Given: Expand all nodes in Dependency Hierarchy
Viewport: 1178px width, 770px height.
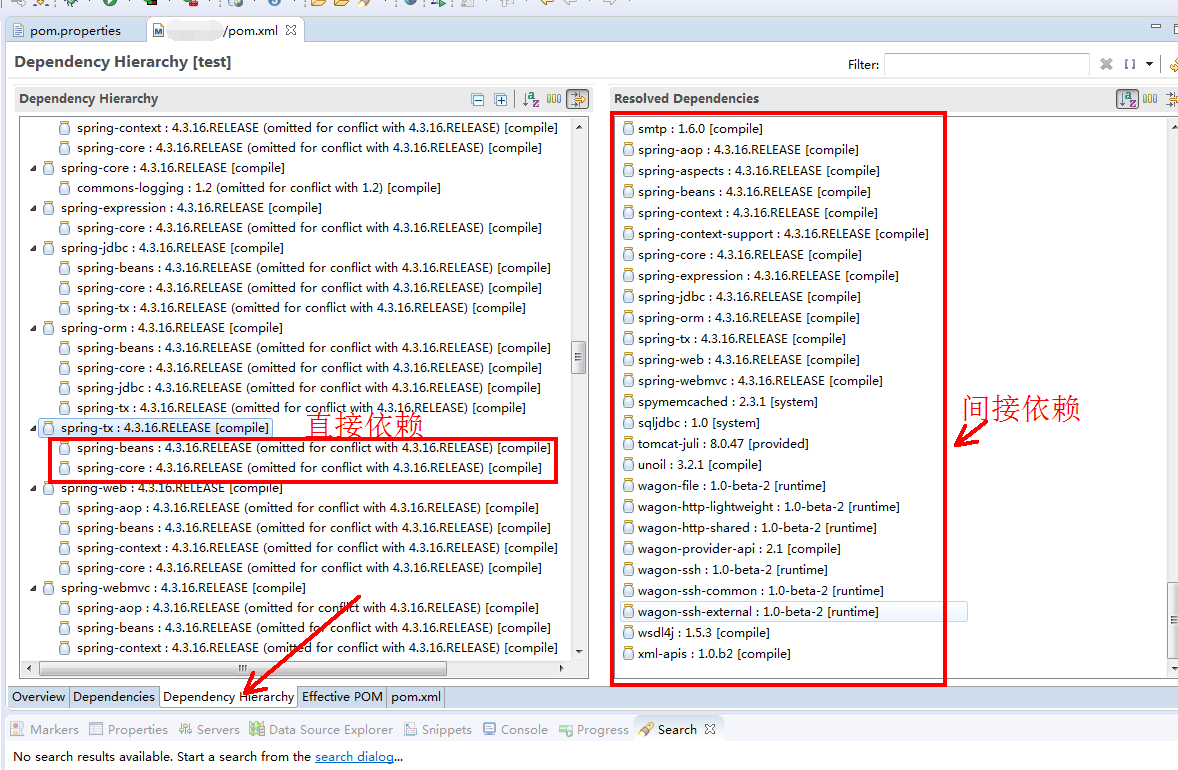Looking at the screenshot, I should tap(500, 99).
